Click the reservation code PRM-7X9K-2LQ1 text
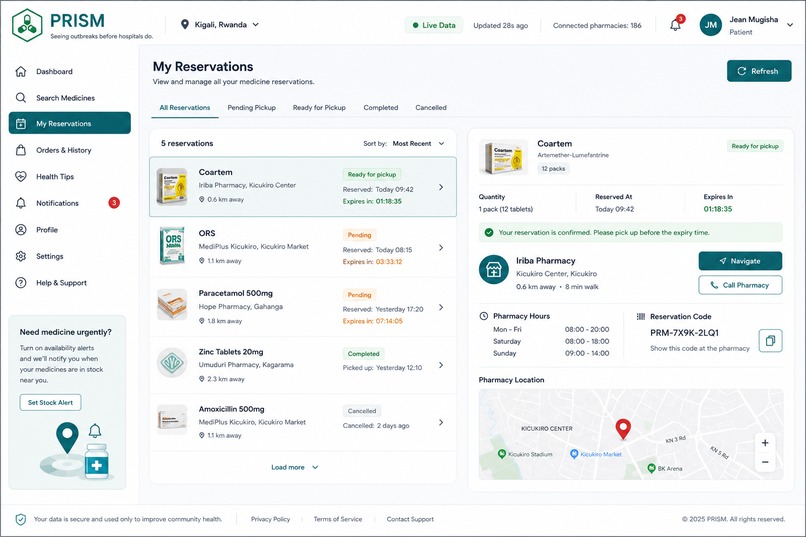This screenshot has width=806, height=537. pos(684,333)
